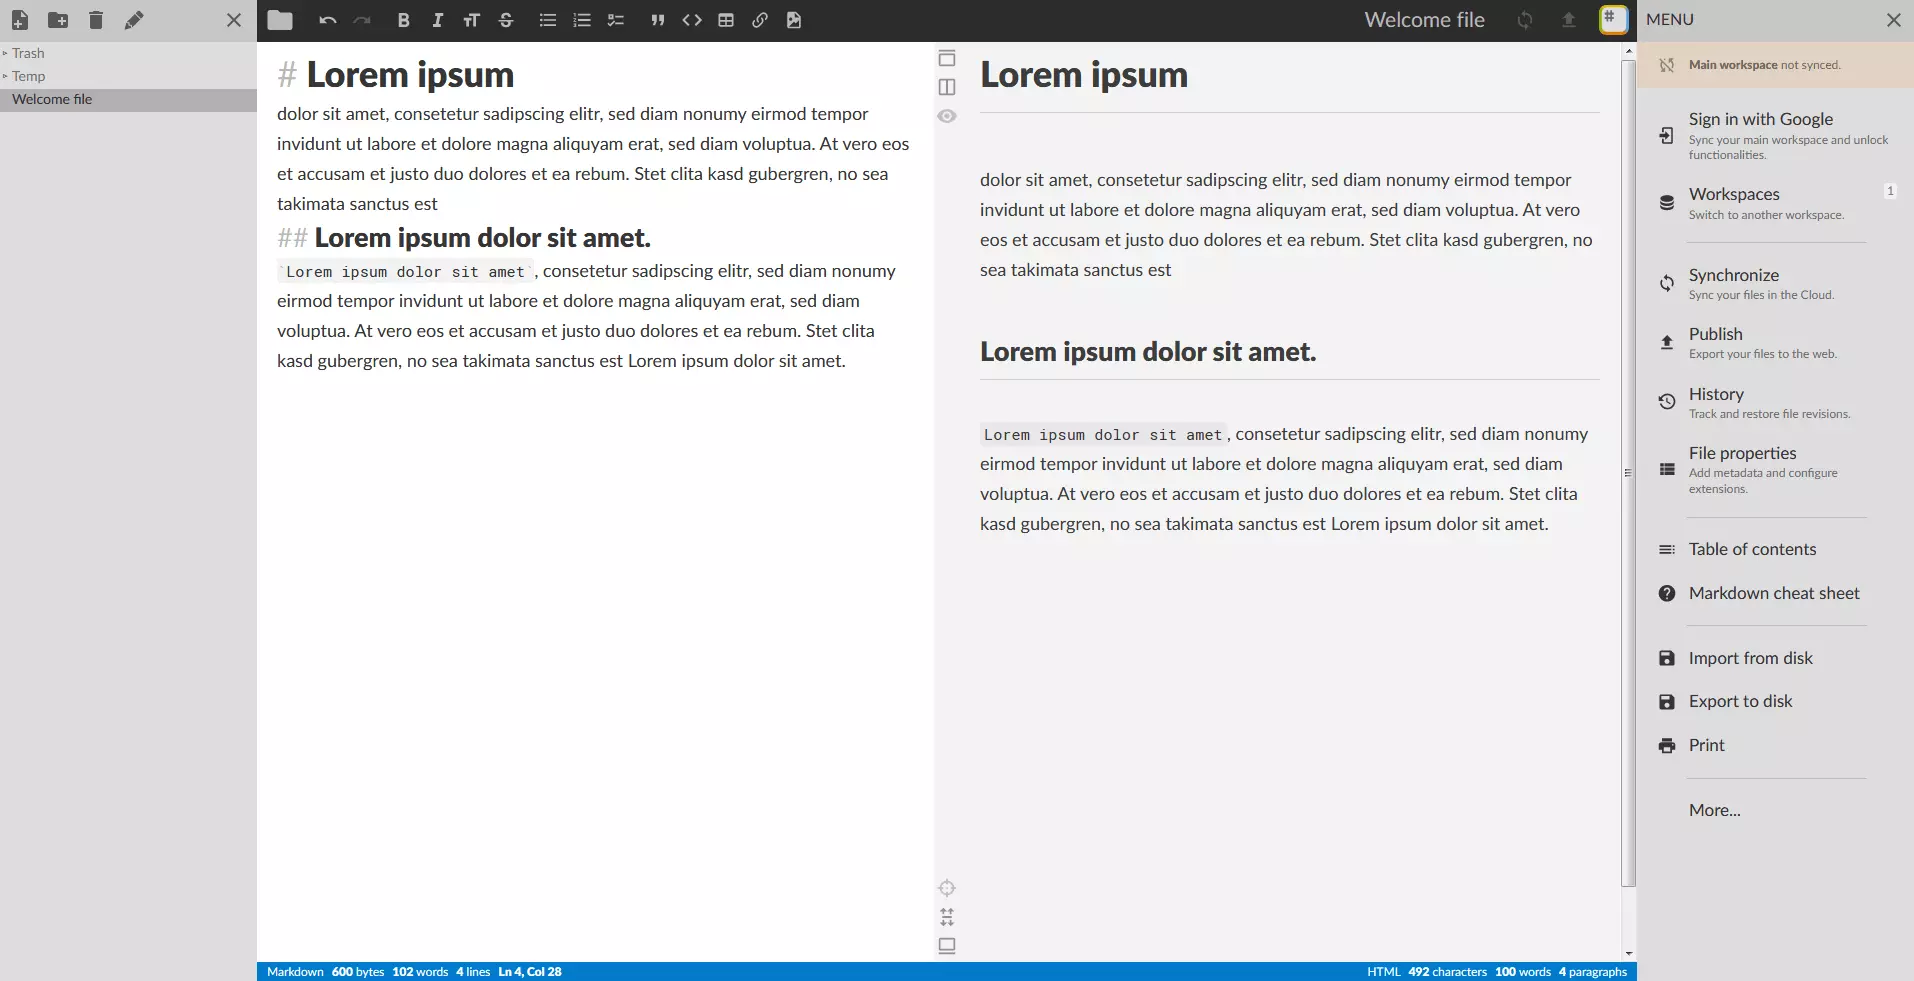Select Import from disk
This screenshot has height=981, width=1914.
point(1775,658)
